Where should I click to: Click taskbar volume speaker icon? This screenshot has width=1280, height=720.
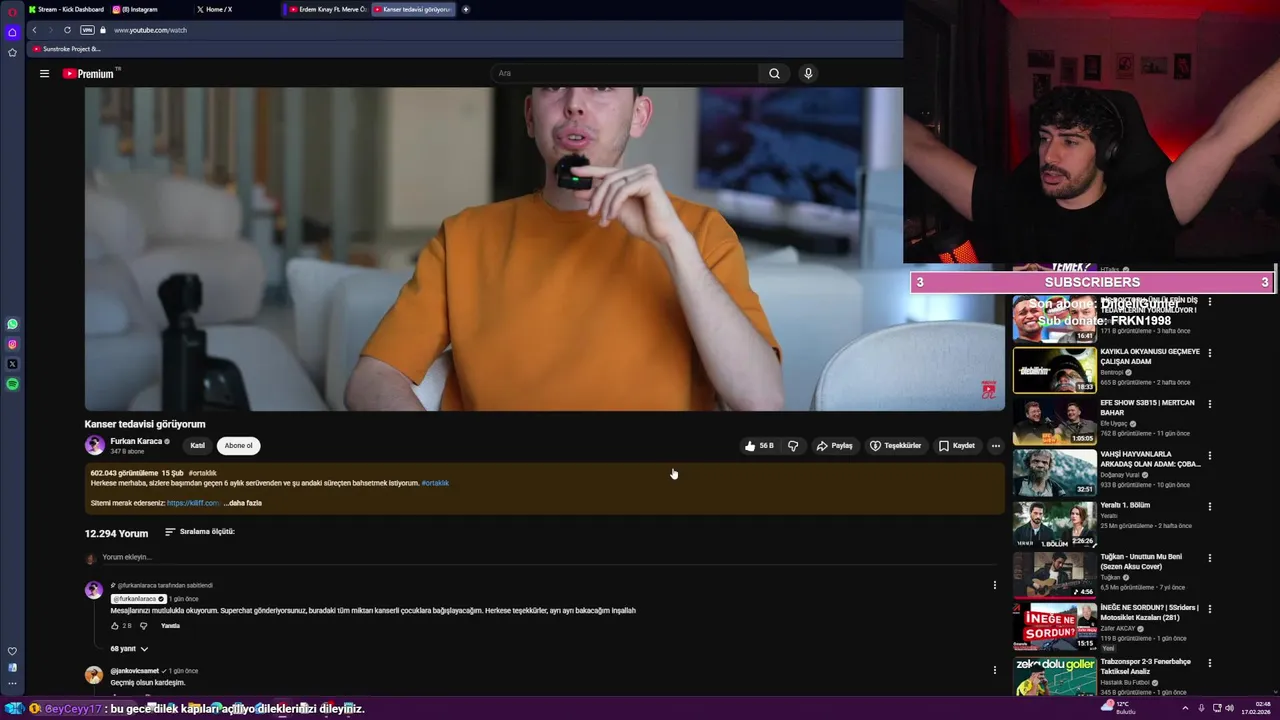[1229, 708]
